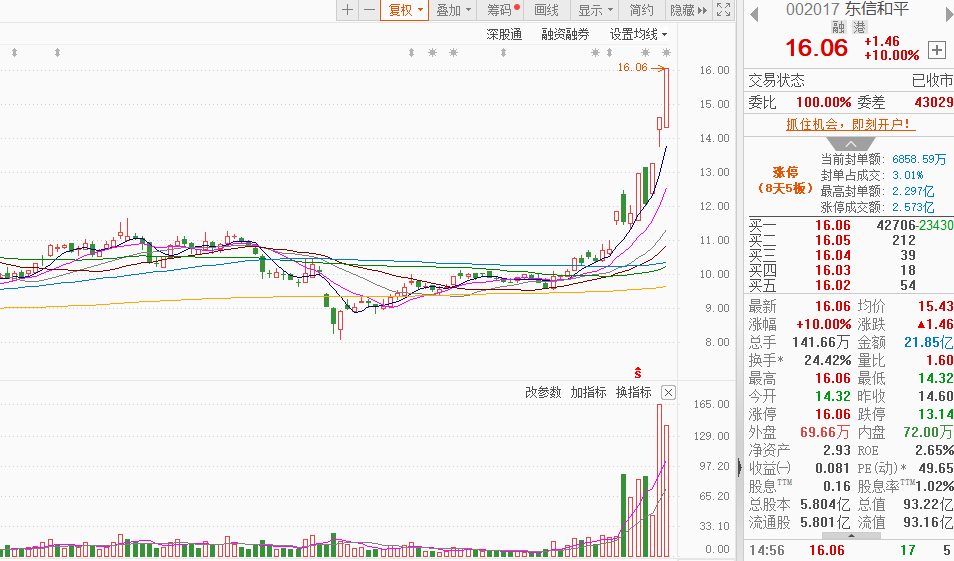Select the 买四 bid row at 16.03
This screenshot has width=954, height=561.
click(x=850, y=270)
